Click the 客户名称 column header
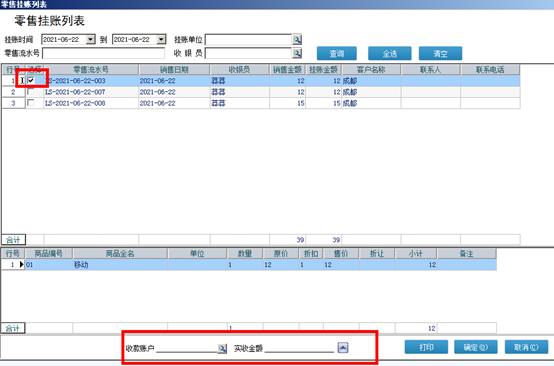Viewport: 554px width, 366px height. 371,70
